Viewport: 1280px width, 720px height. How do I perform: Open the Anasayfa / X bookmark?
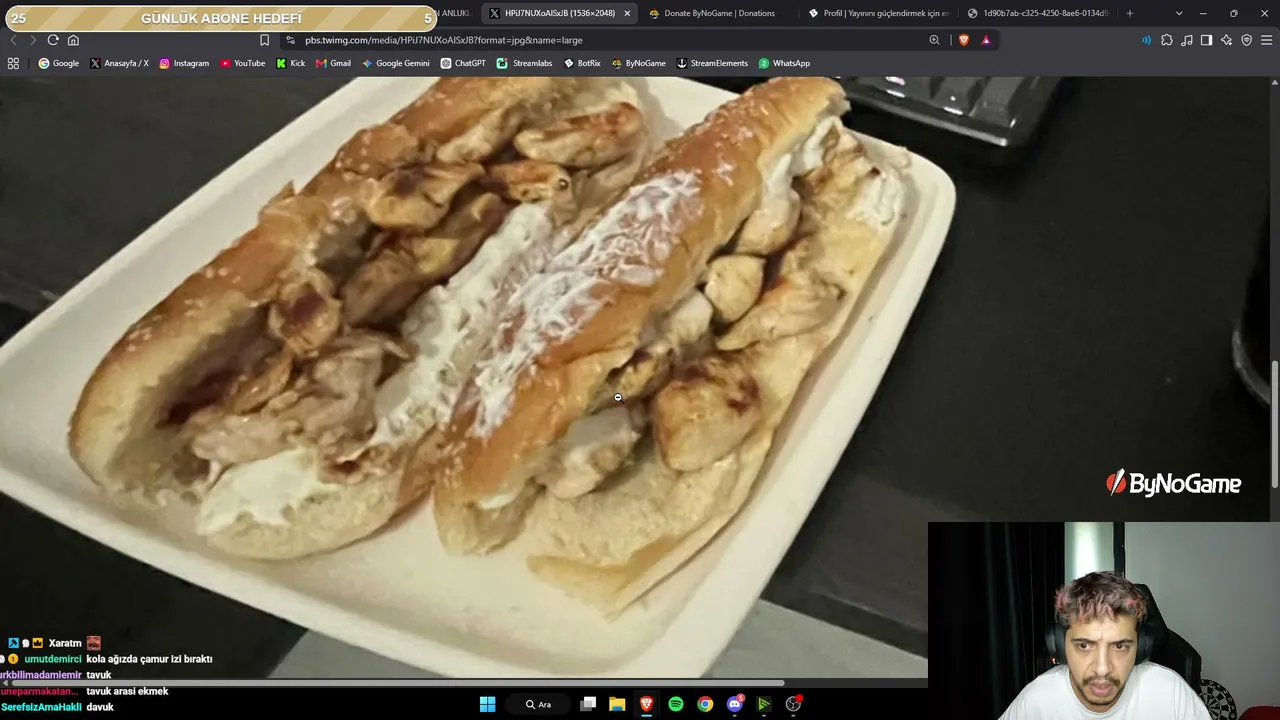click(x=119, y=63)
